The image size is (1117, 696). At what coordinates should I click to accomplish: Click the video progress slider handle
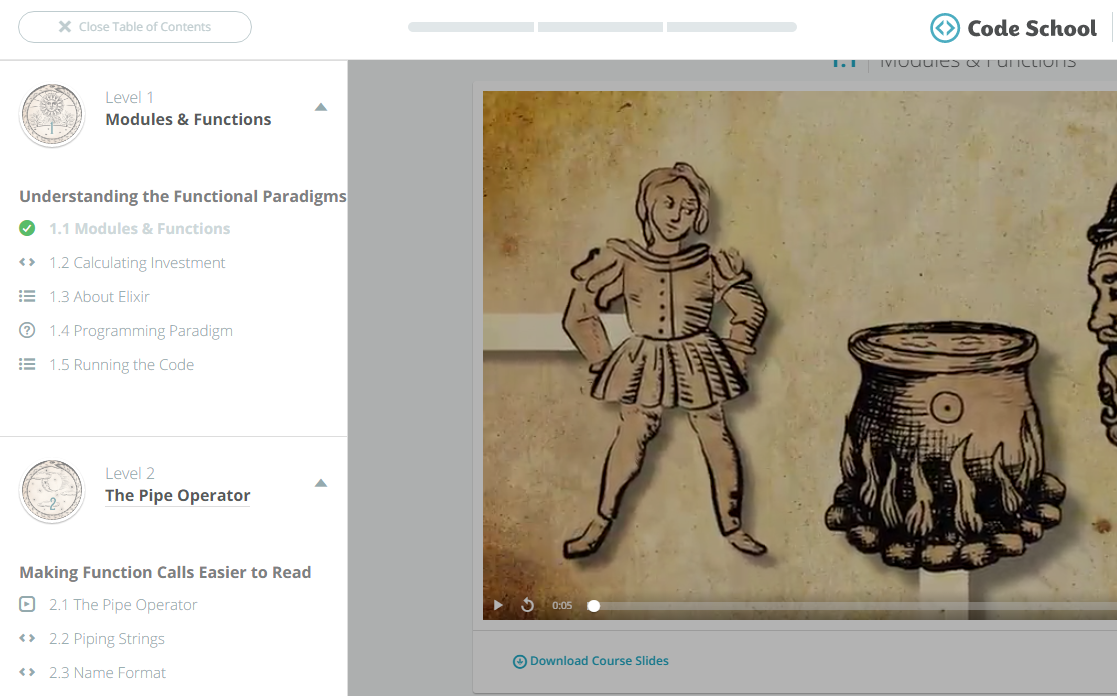pos(594,605)
